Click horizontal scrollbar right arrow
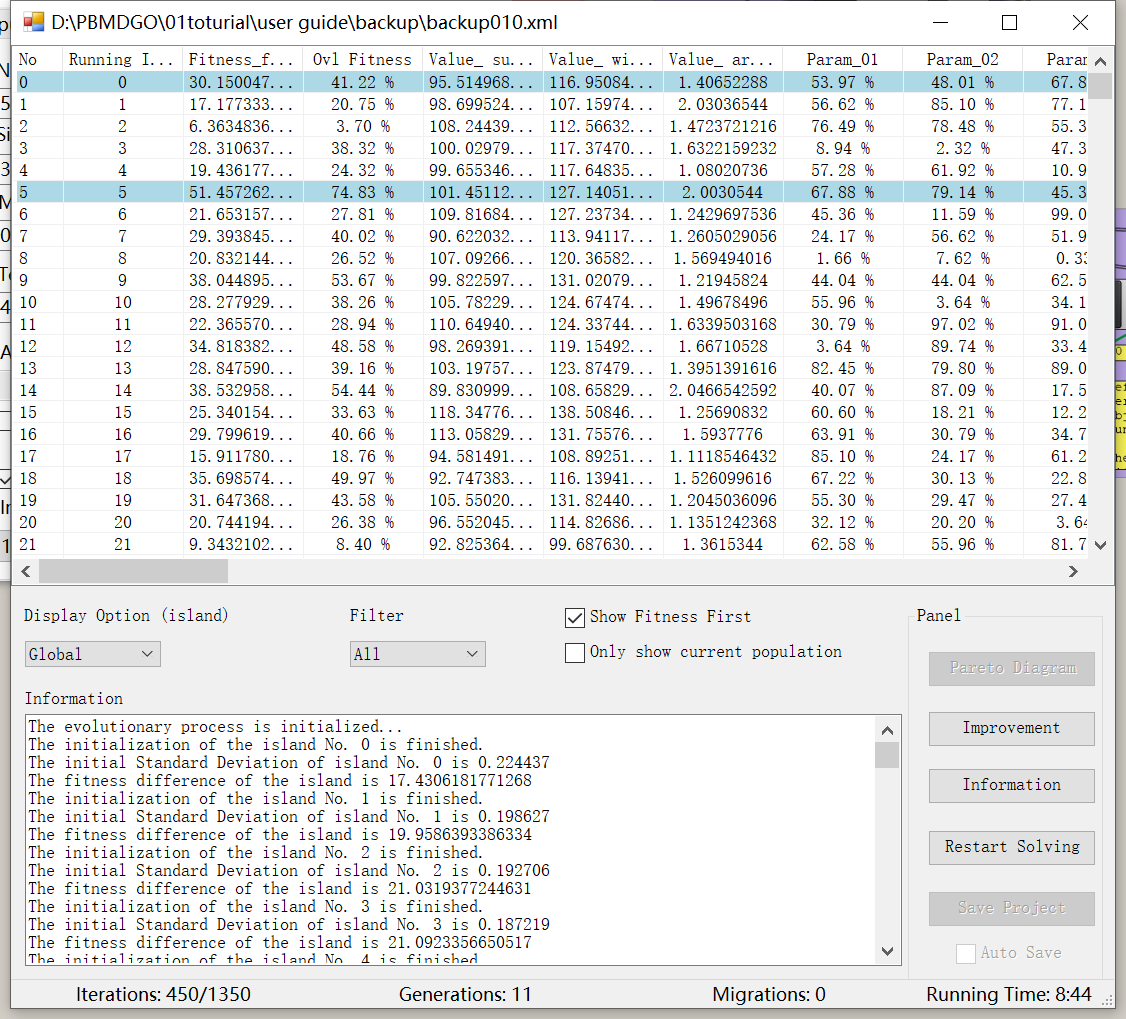 pos(1074,572)
